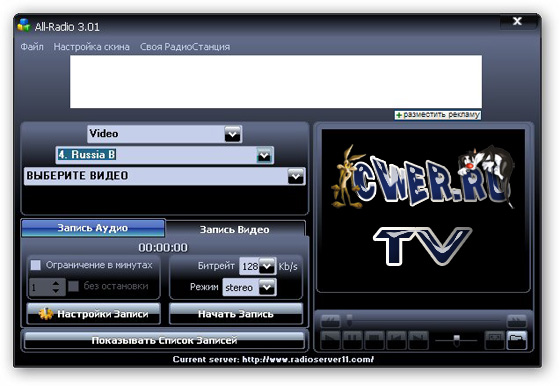Click the previous track button
The height and width of the screenshot is (386, 560).
396,340
